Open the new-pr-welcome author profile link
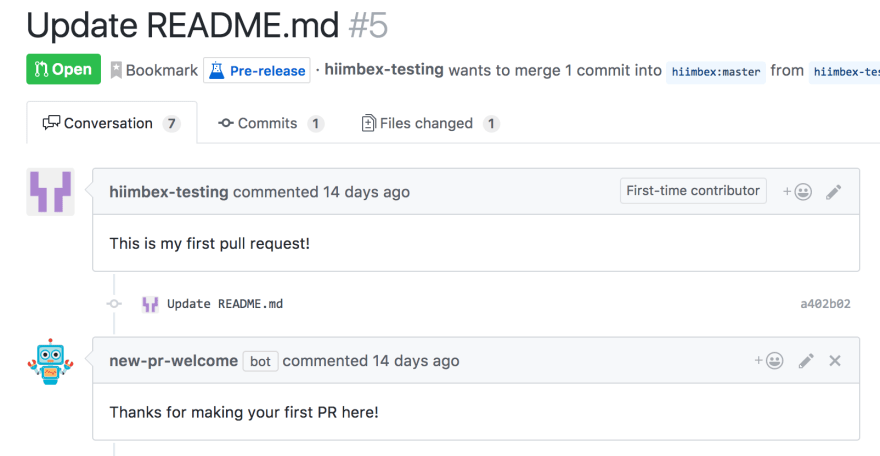880x456 pixels. (173, 361)
